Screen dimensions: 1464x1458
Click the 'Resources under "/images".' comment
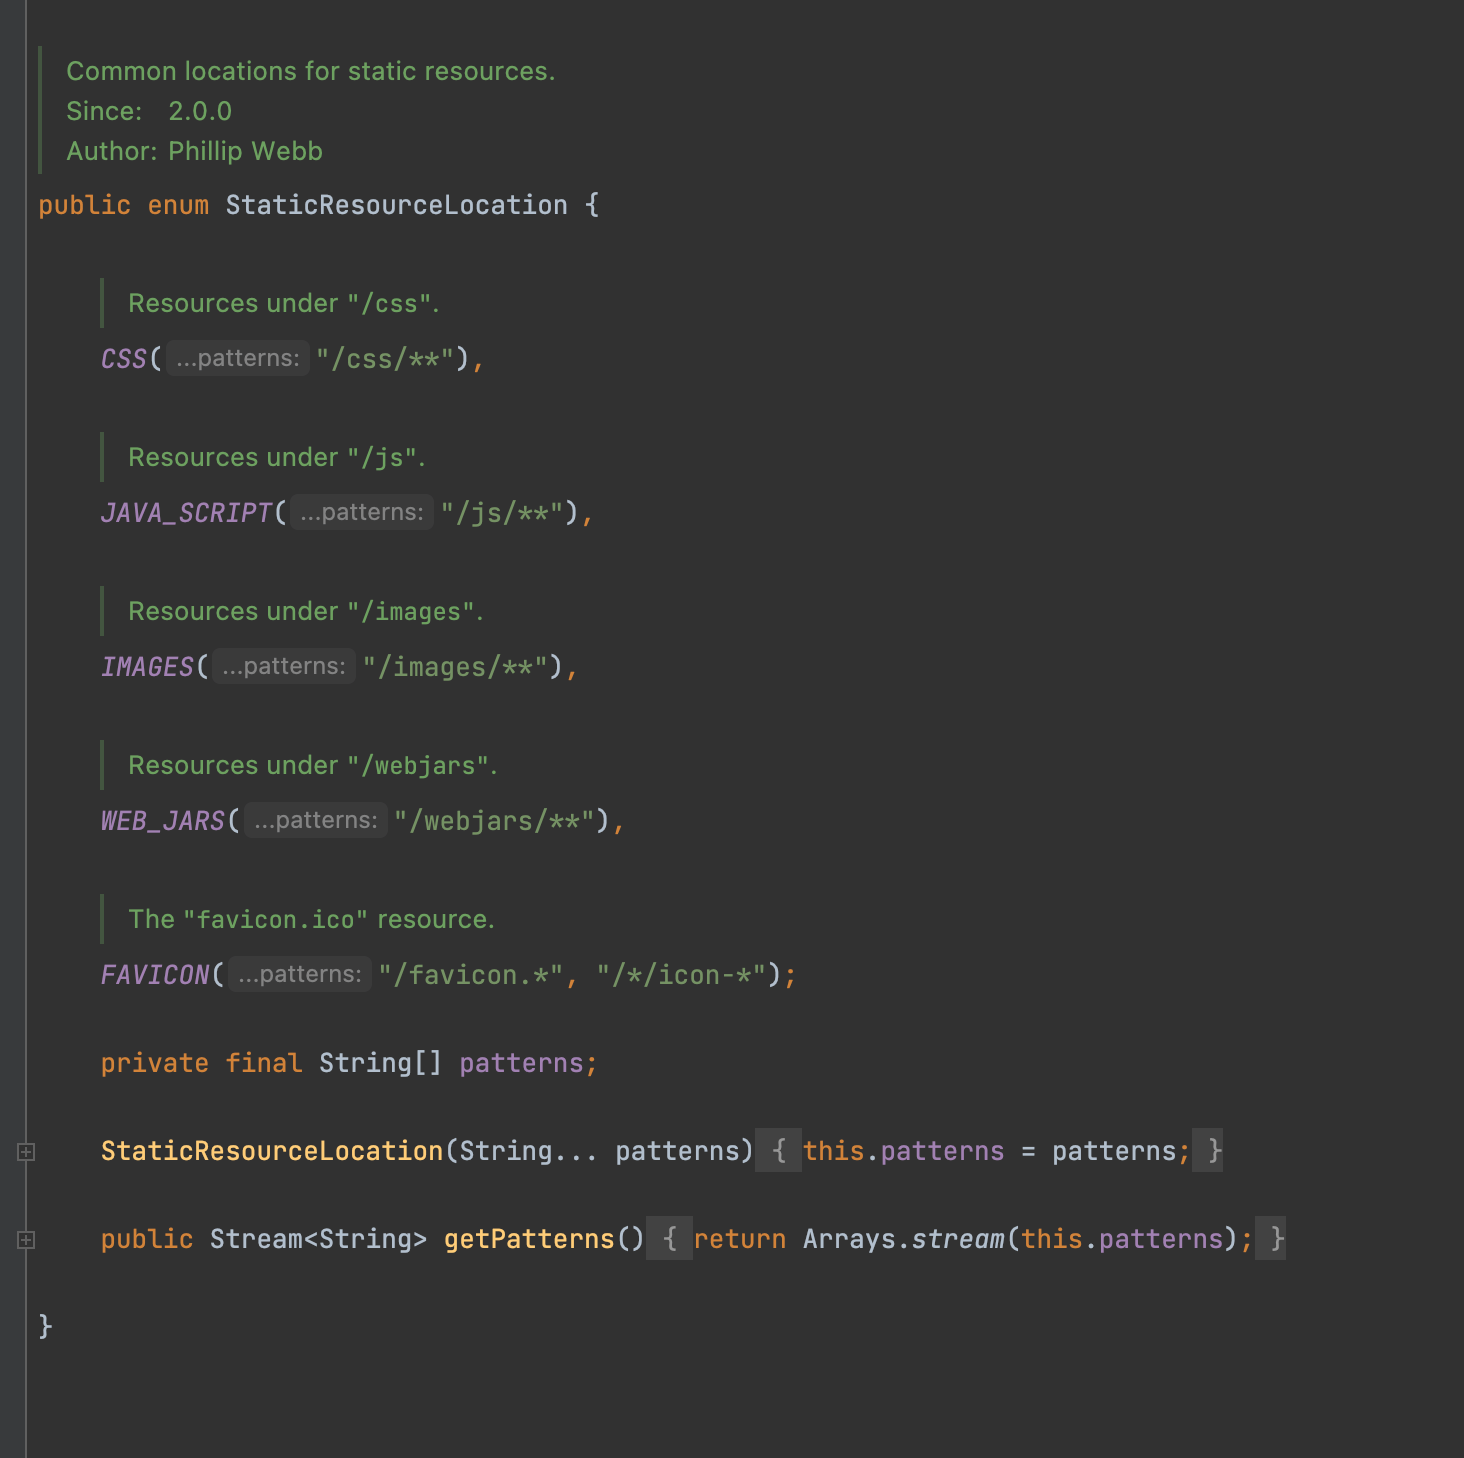coord(306,611)
